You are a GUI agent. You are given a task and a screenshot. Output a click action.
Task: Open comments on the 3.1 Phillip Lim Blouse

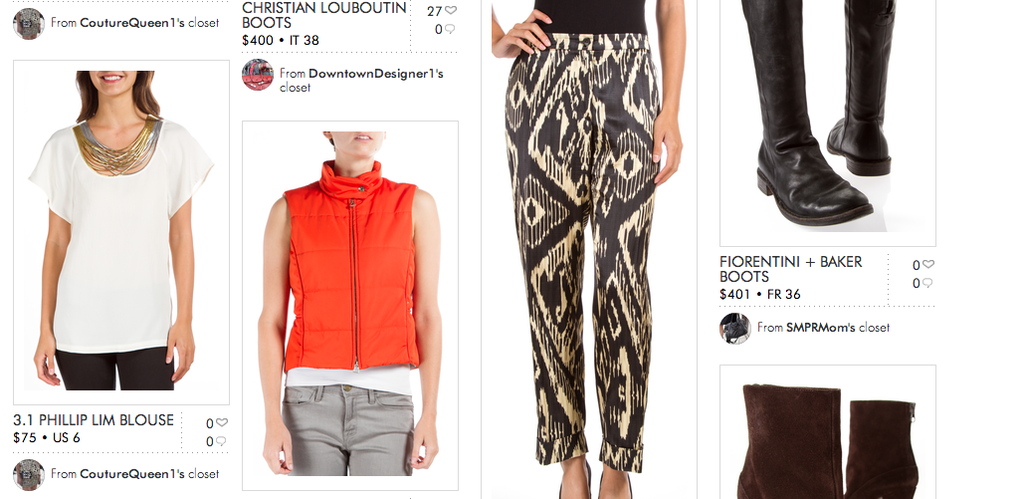(x=221, y=441)
